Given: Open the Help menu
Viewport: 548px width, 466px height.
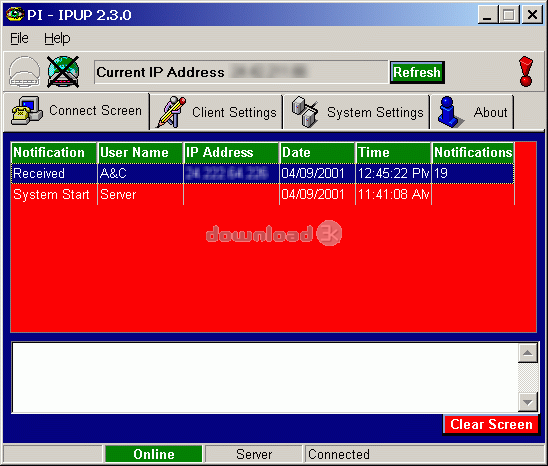Looking at the screenshot, I should pyautogui.click(x=57, y=38).
